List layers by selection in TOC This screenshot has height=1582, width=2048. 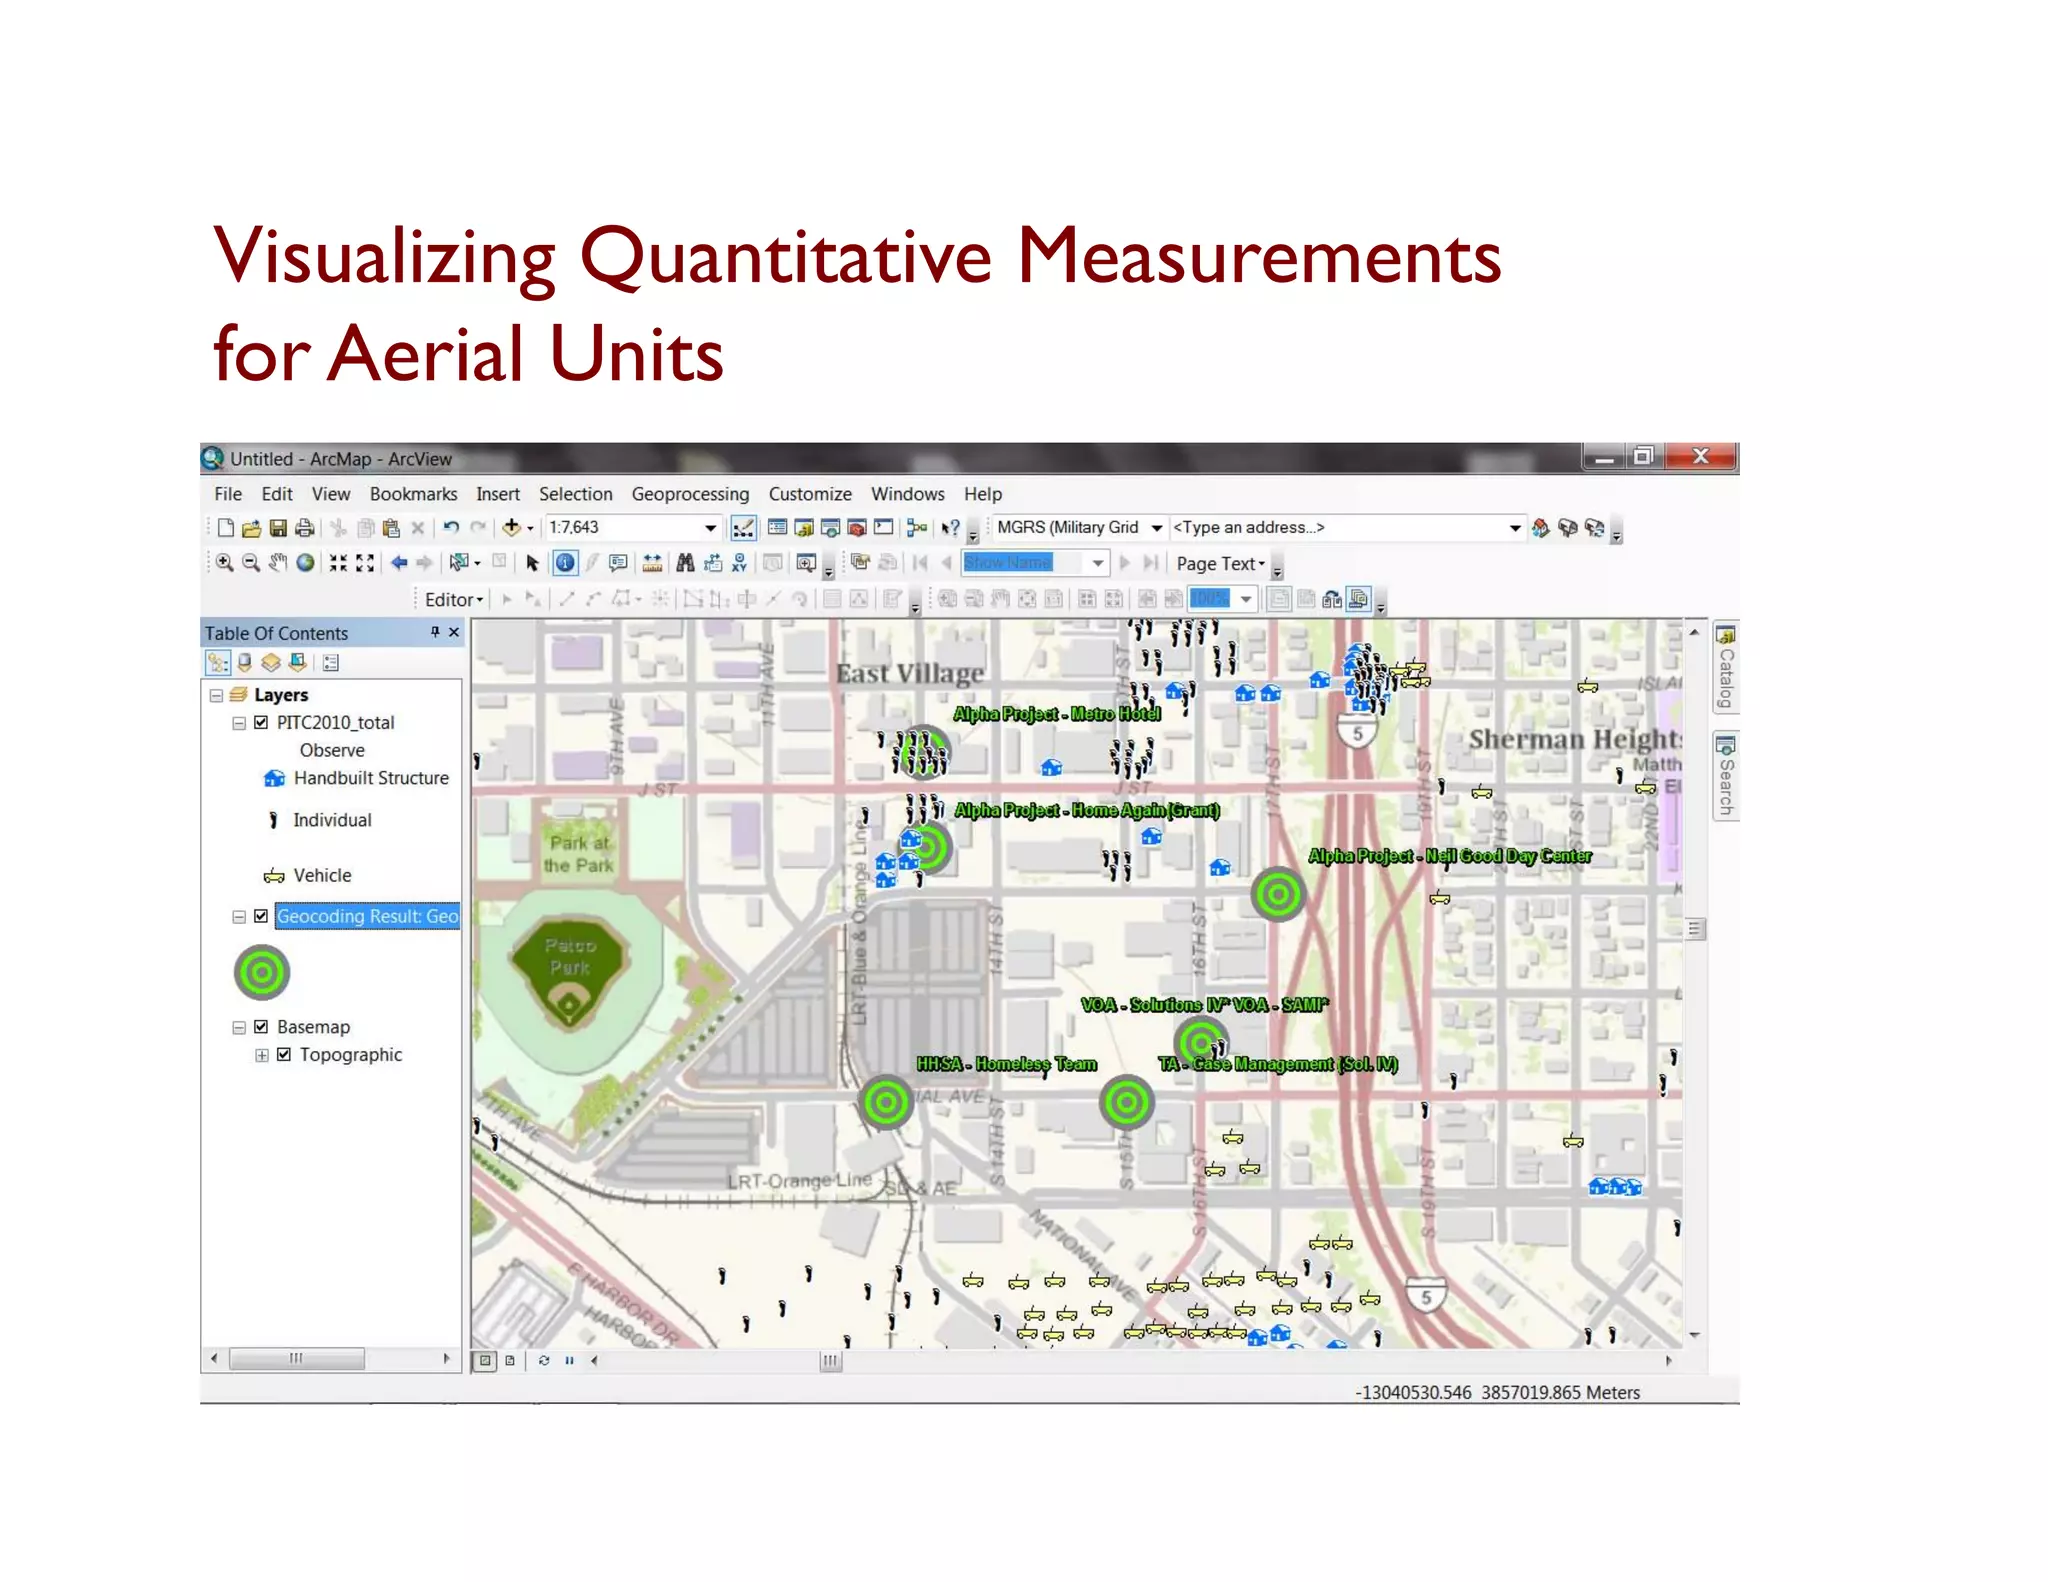297,662
